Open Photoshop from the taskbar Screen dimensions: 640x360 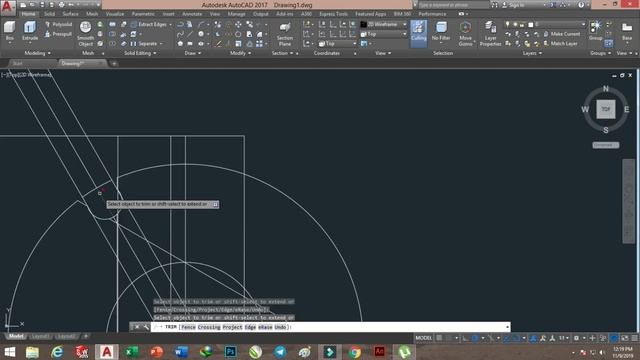coord(231,352)
